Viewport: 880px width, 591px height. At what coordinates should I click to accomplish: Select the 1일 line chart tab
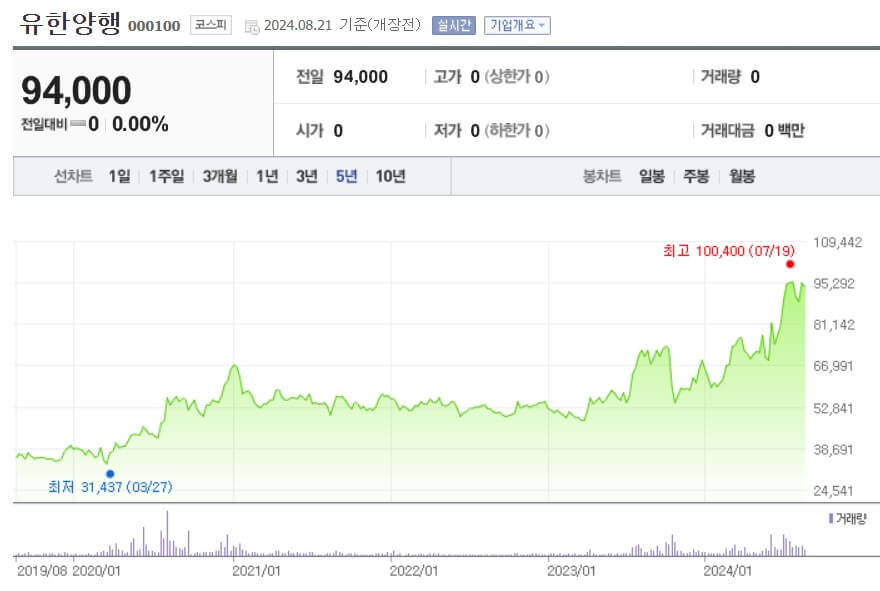click(119, 176)
